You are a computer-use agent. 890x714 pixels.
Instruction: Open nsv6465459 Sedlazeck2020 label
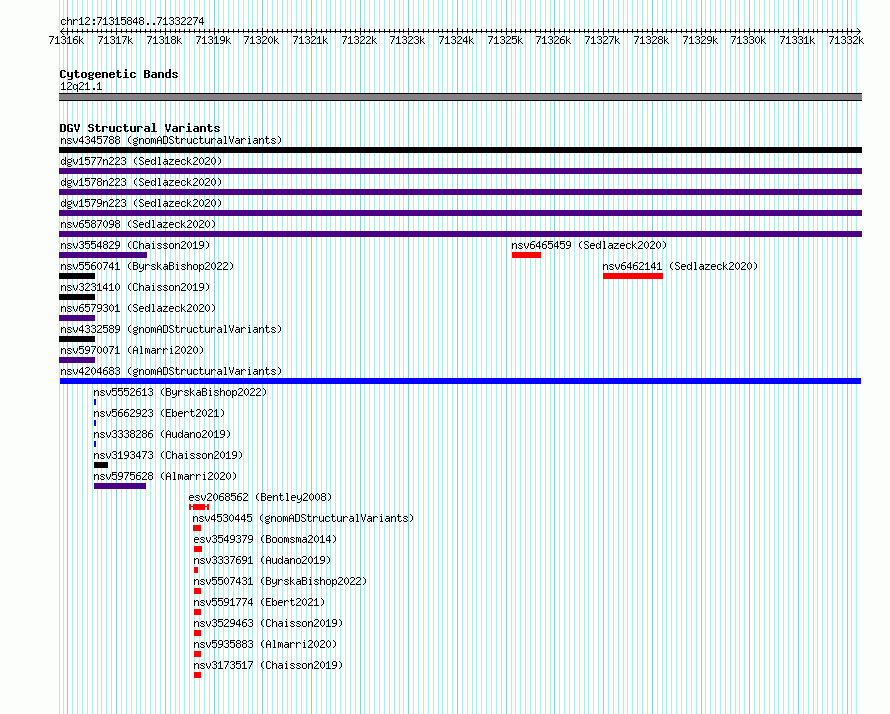point(589,245)
